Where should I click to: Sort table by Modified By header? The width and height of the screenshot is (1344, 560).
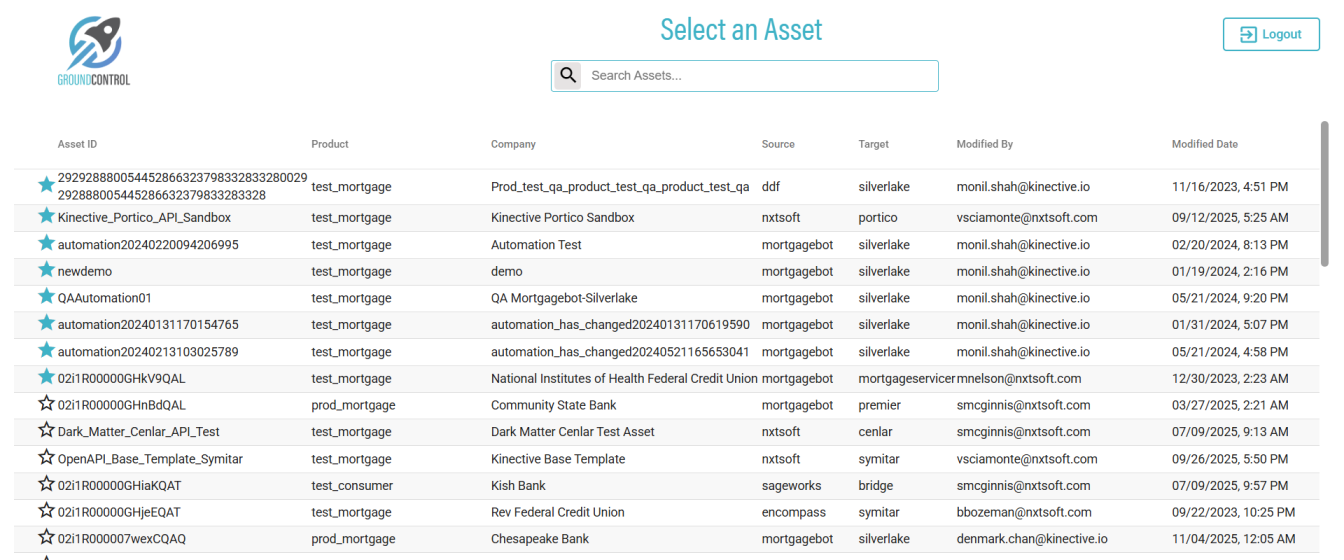pos(984,144)
